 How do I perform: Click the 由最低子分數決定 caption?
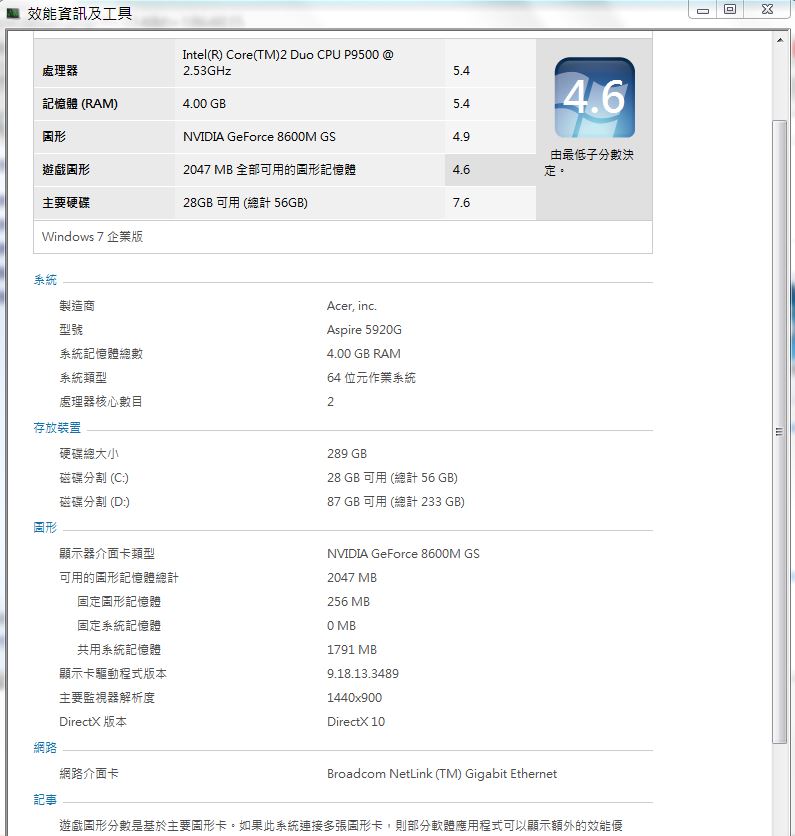[x=591, y=162]
